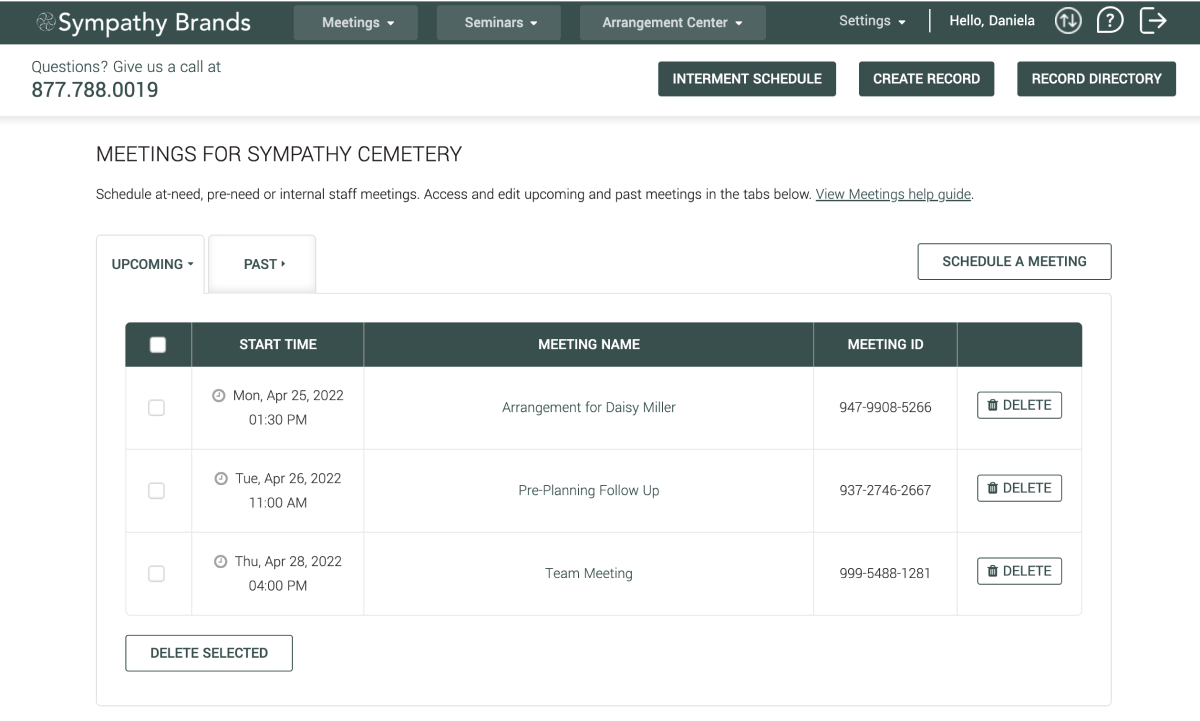The height and width of the screenshot is (721, 1200).
Task: Click the sync arrows icon in header
Action: (x=1068, y=20)
